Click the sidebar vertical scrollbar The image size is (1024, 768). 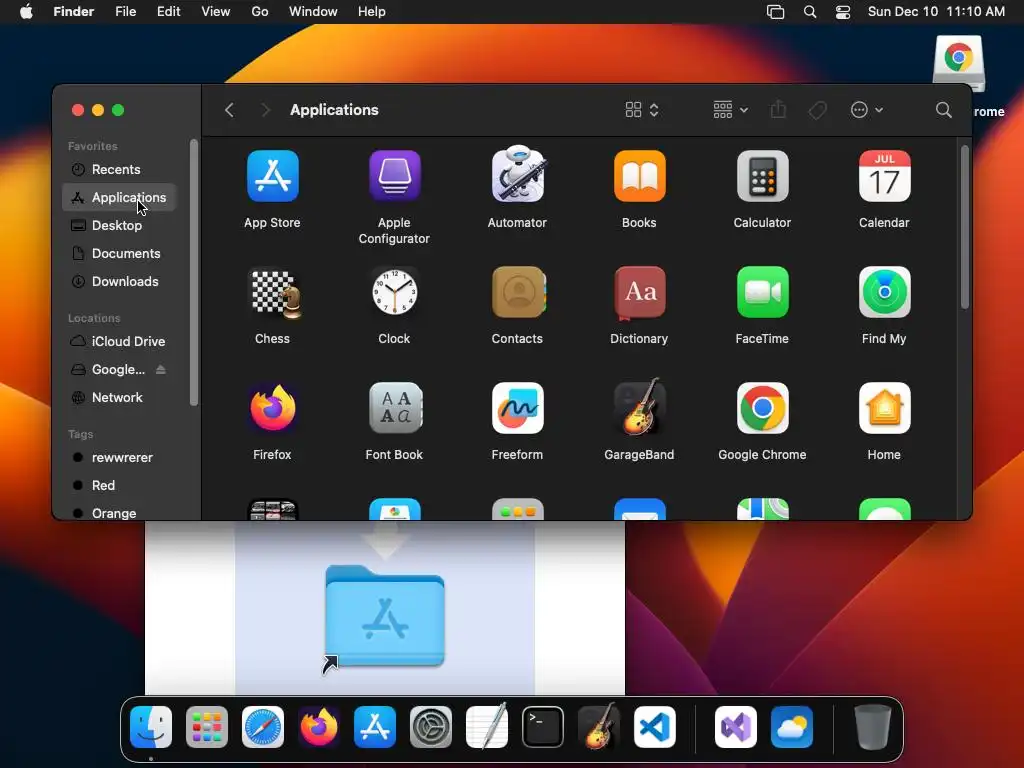tap(194, 272)
